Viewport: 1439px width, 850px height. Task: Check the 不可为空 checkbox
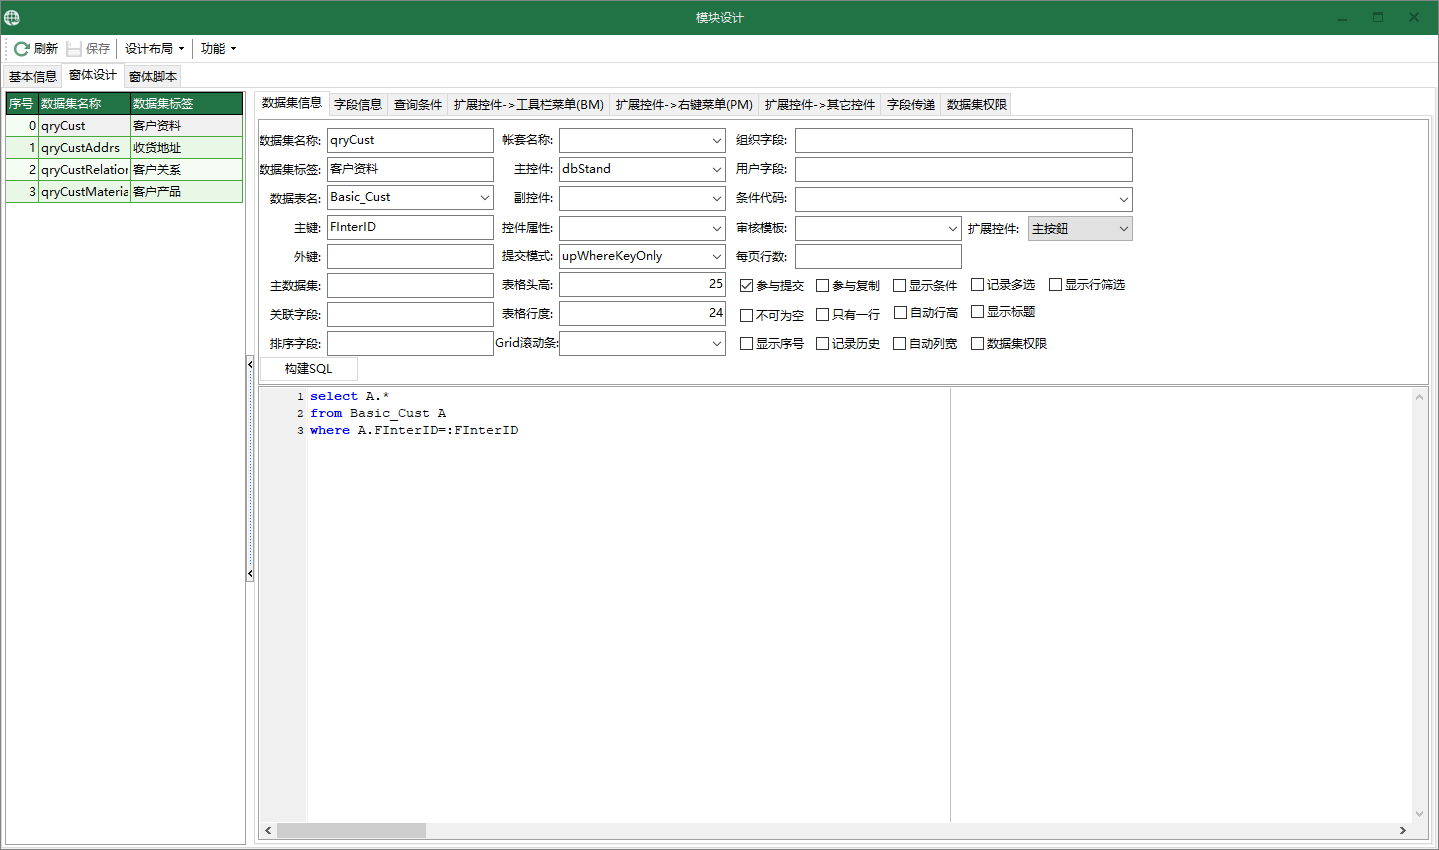(x=746, y=315)
